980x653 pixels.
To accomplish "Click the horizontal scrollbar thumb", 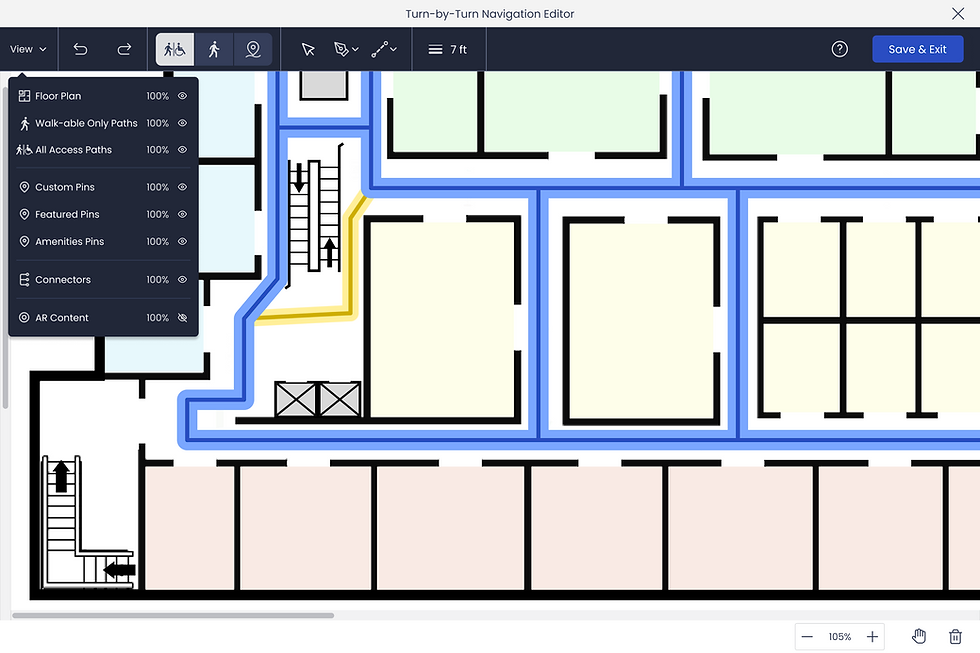I will (172, 616).
